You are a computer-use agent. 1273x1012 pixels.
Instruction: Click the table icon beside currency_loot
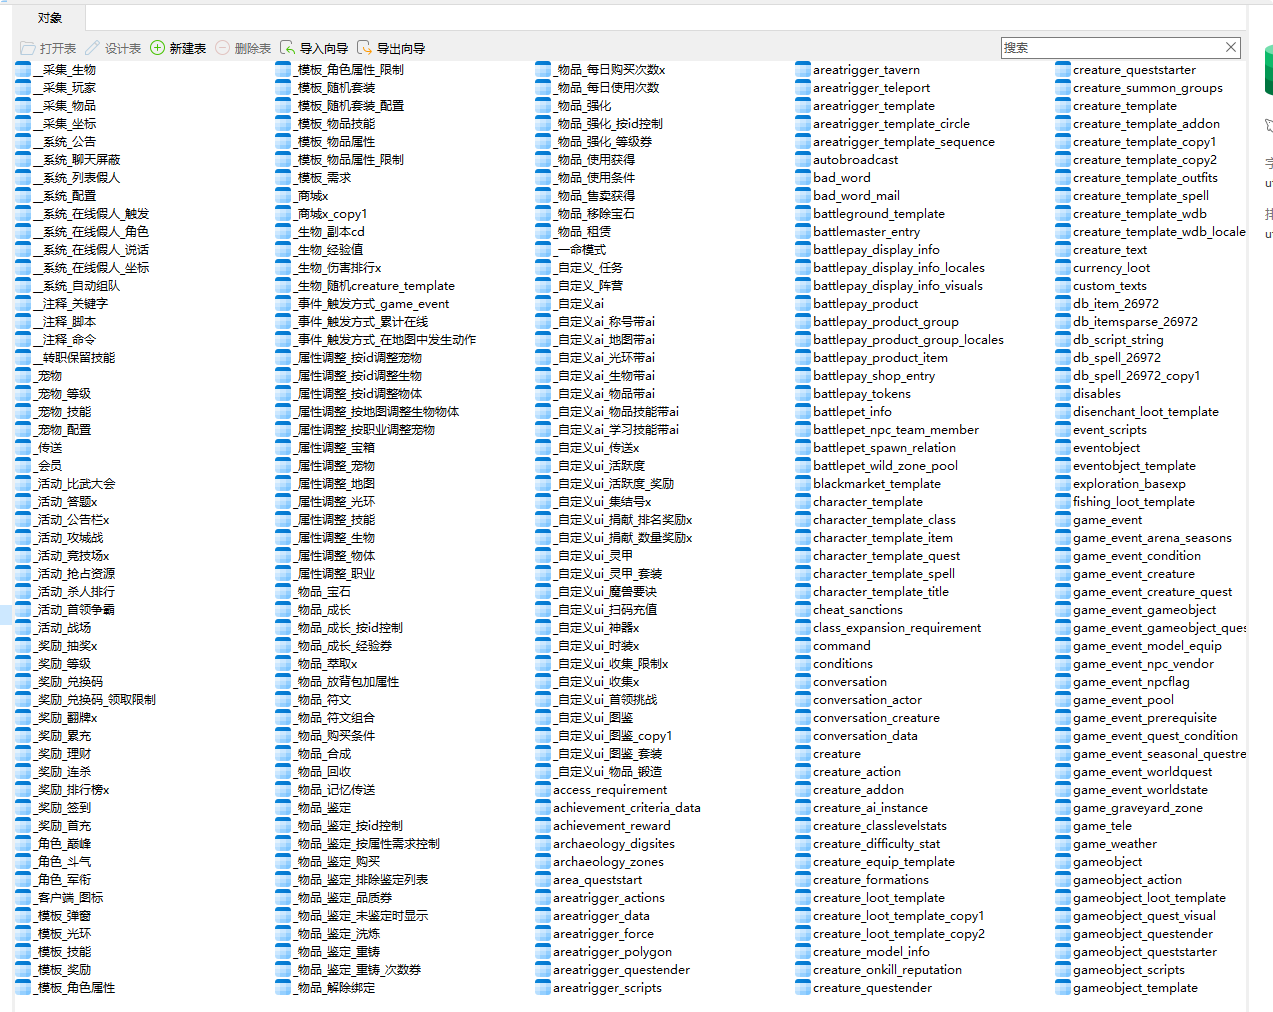(1063, 268)
